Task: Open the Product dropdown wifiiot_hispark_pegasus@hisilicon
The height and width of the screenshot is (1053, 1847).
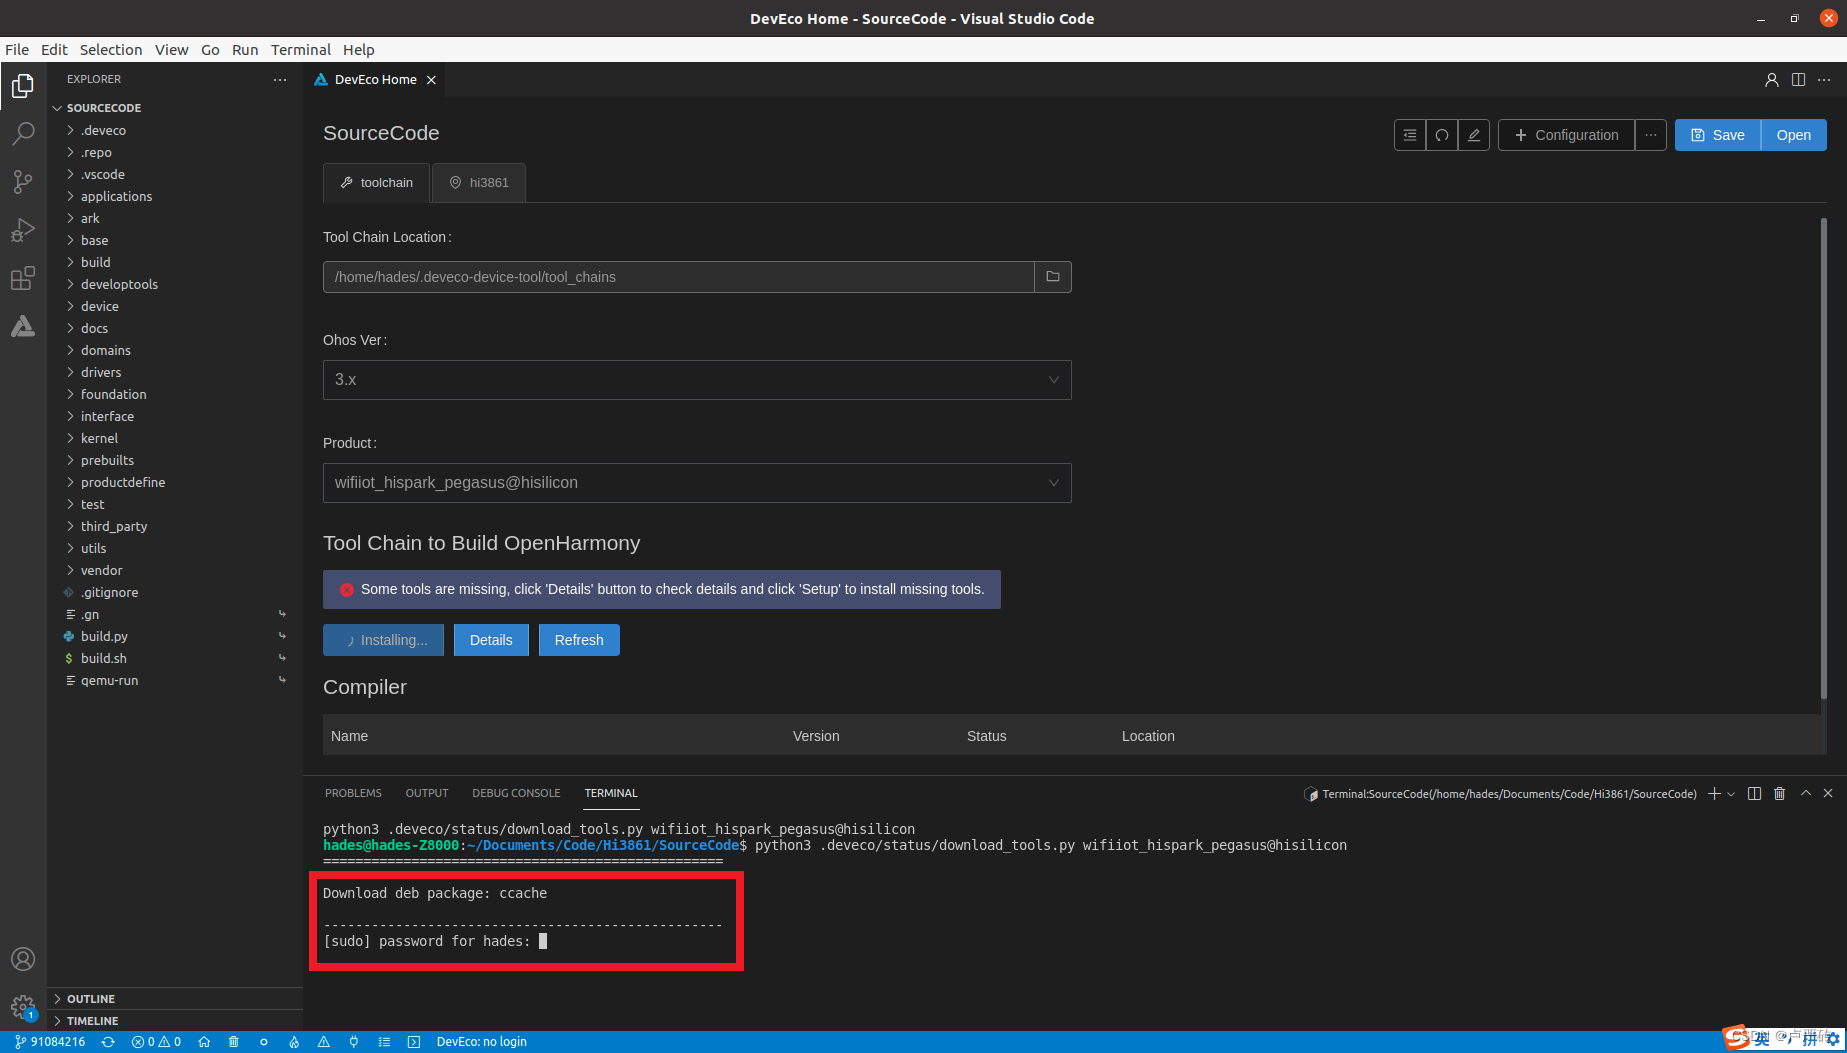Action: tap(697, 483)
